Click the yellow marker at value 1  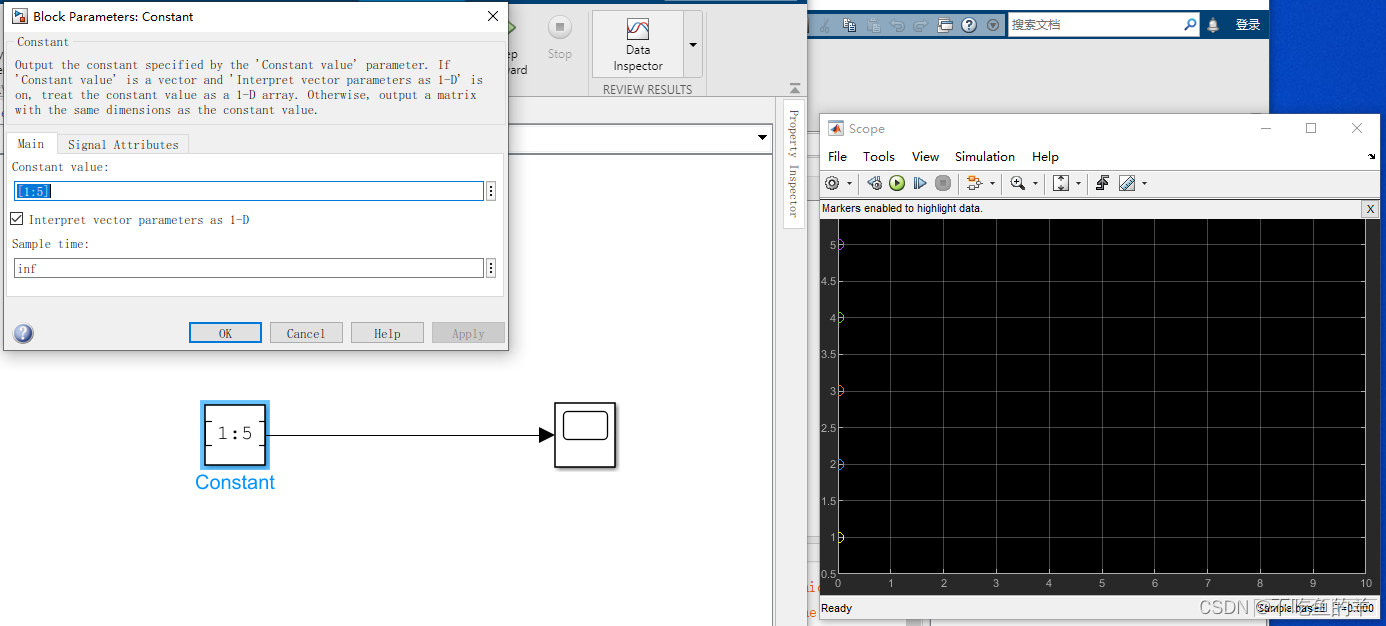[x=840, y=537]
